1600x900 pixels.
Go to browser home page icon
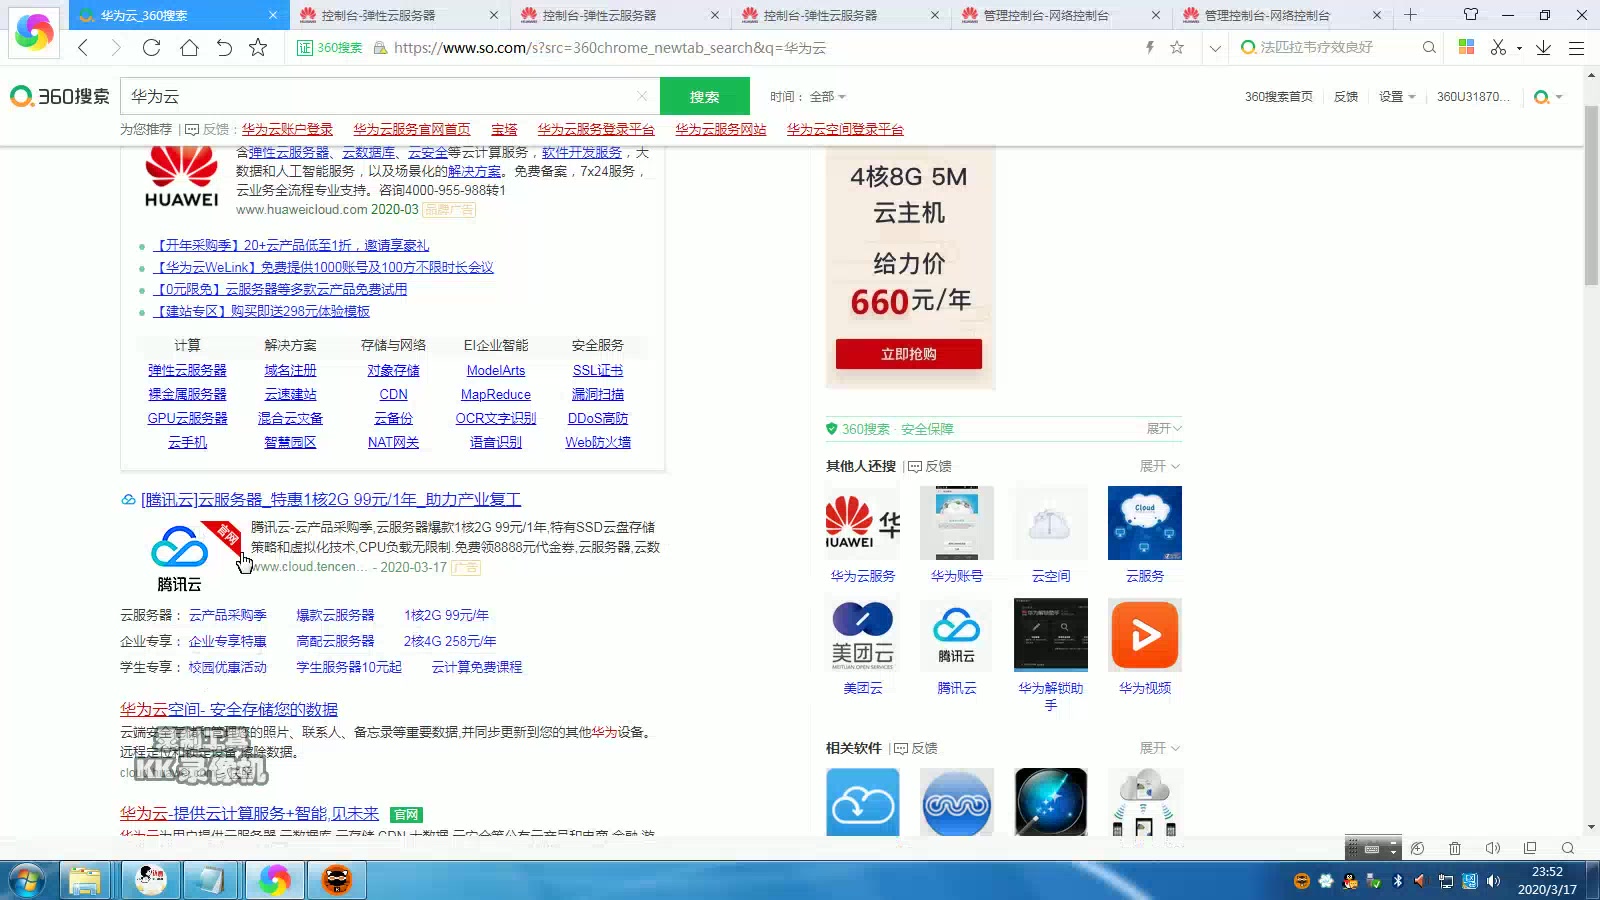[x=189, y=47]
